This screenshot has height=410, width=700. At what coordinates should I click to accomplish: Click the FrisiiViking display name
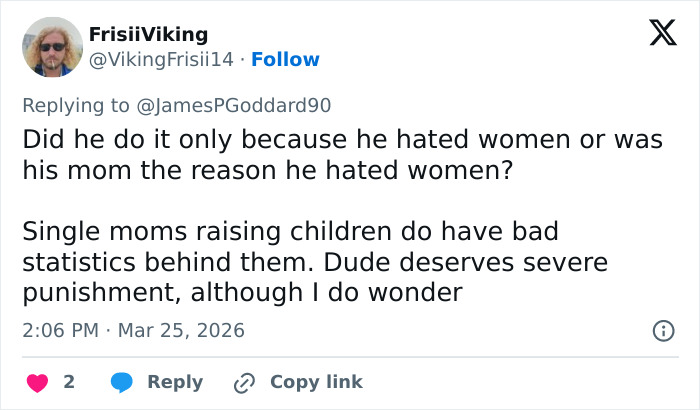(x=150, y=34)
